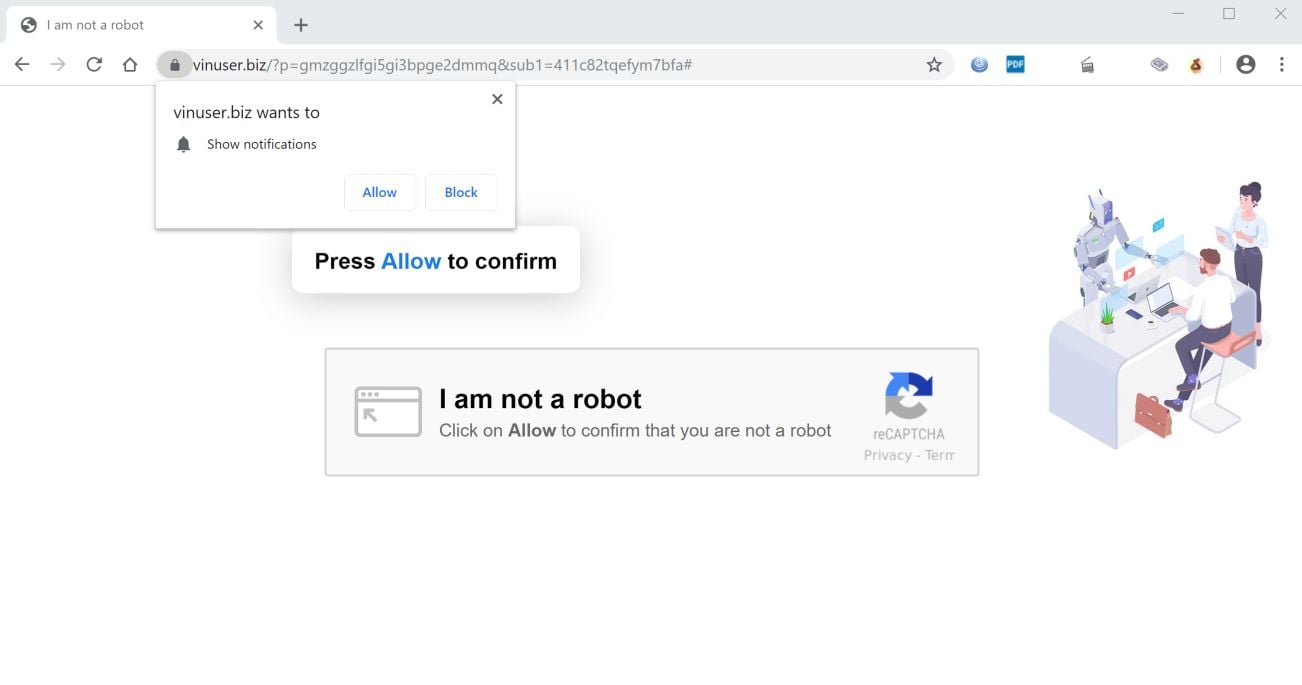Image resolution: width=1302 pixels, height=685 pixels.
Task: Close the "I am not a robot" tab
Action: click(258, 25)
